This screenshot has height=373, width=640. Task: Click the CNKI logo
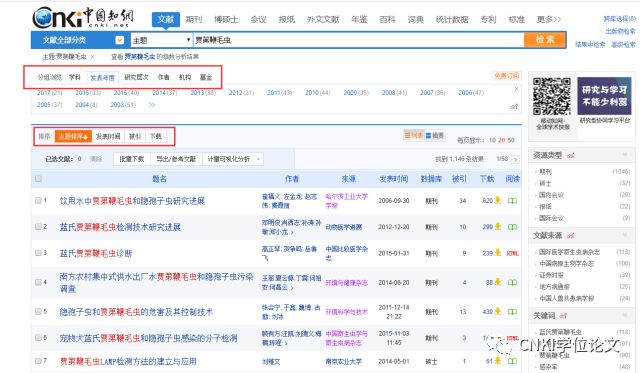tap(82, 18)
